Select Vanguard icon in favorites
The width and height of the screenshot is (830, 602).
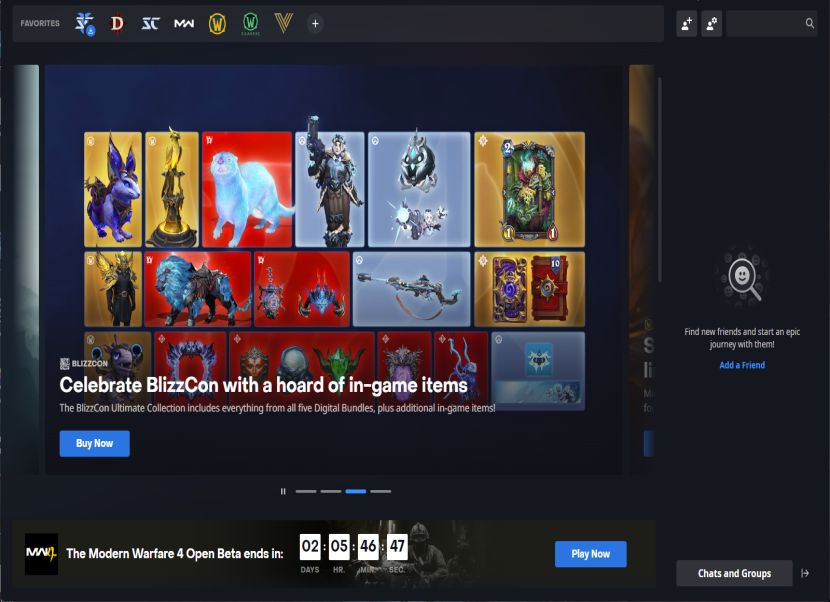click(x=284, y=23)
